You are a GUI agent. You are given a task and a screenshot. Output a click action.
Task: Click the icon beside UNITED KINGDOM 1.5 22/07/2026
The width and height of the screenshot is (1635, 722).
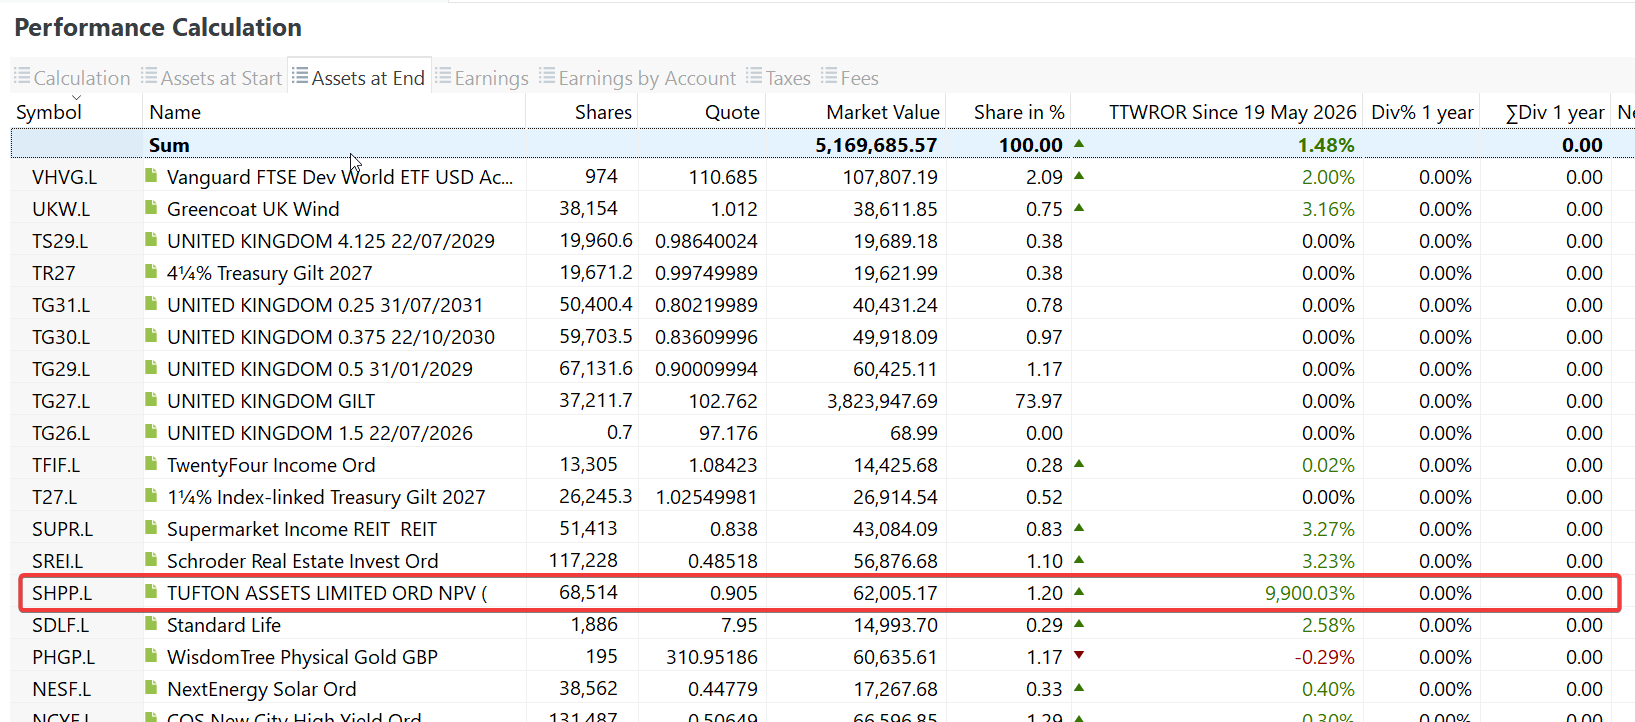(152, 432)
